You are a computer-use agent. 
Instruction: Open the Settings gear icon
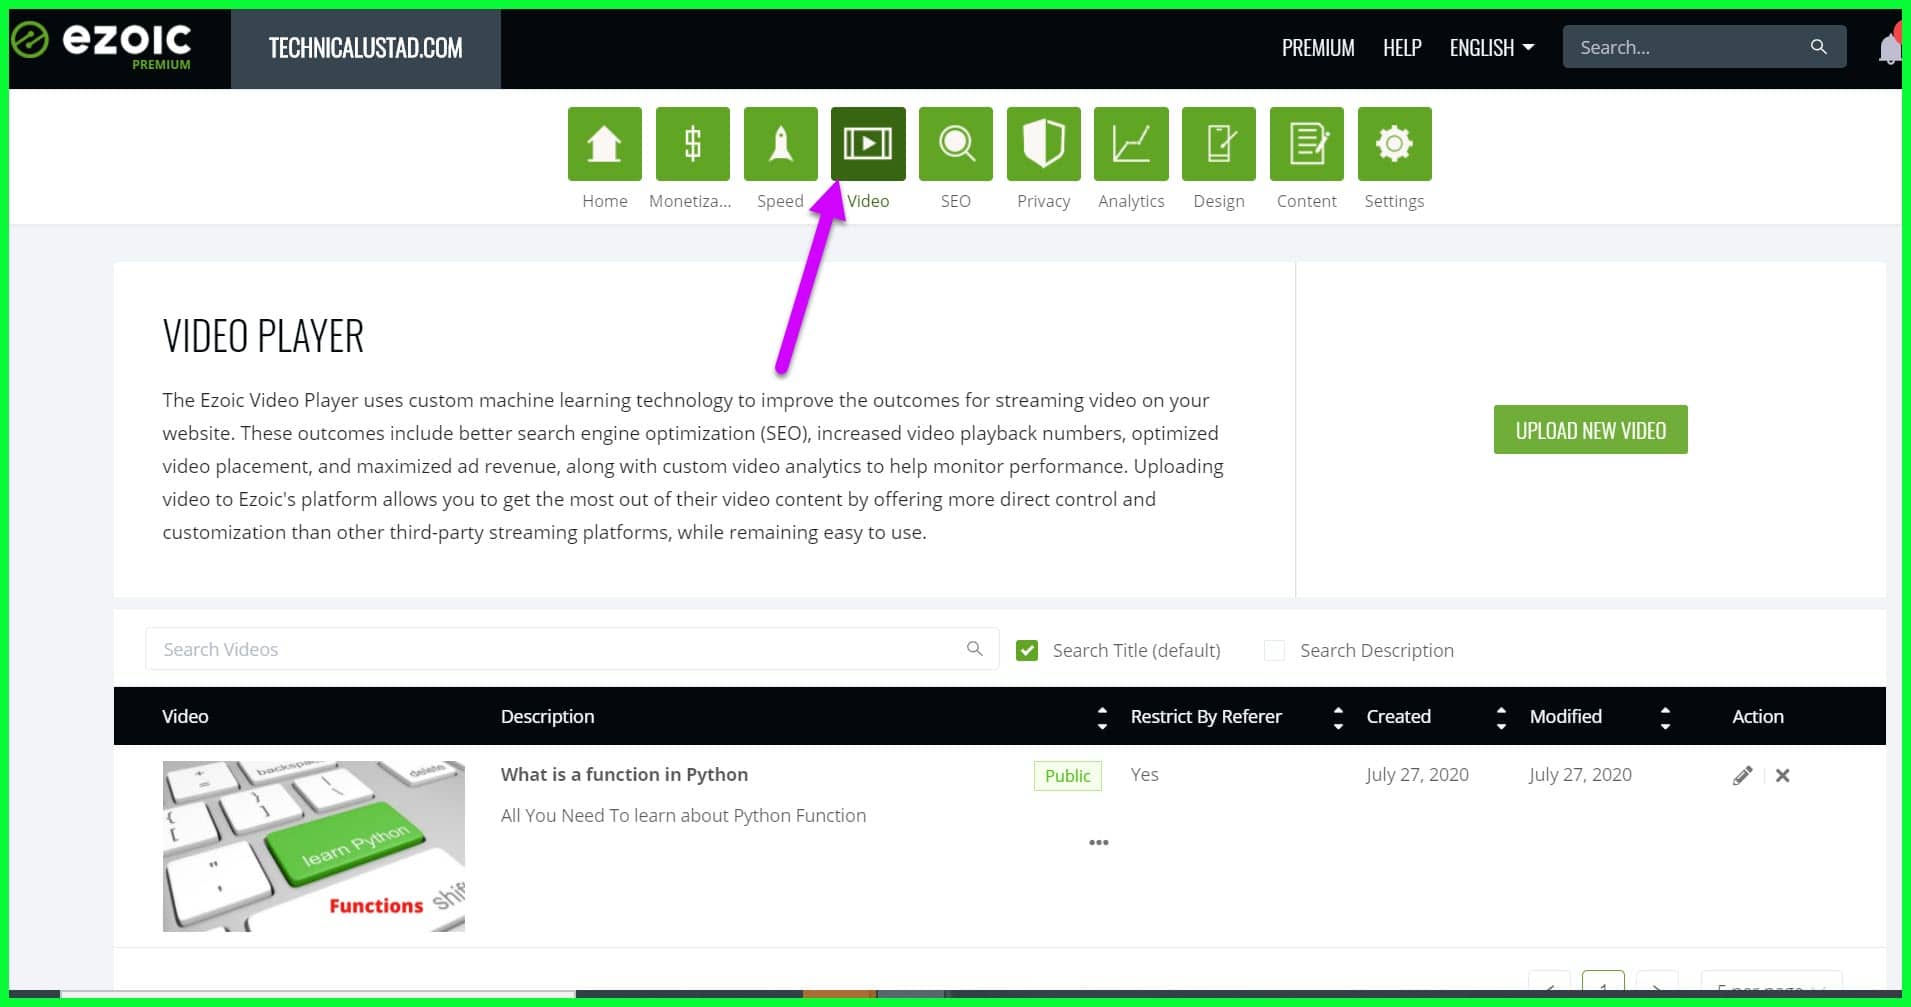coord(1394,144)
